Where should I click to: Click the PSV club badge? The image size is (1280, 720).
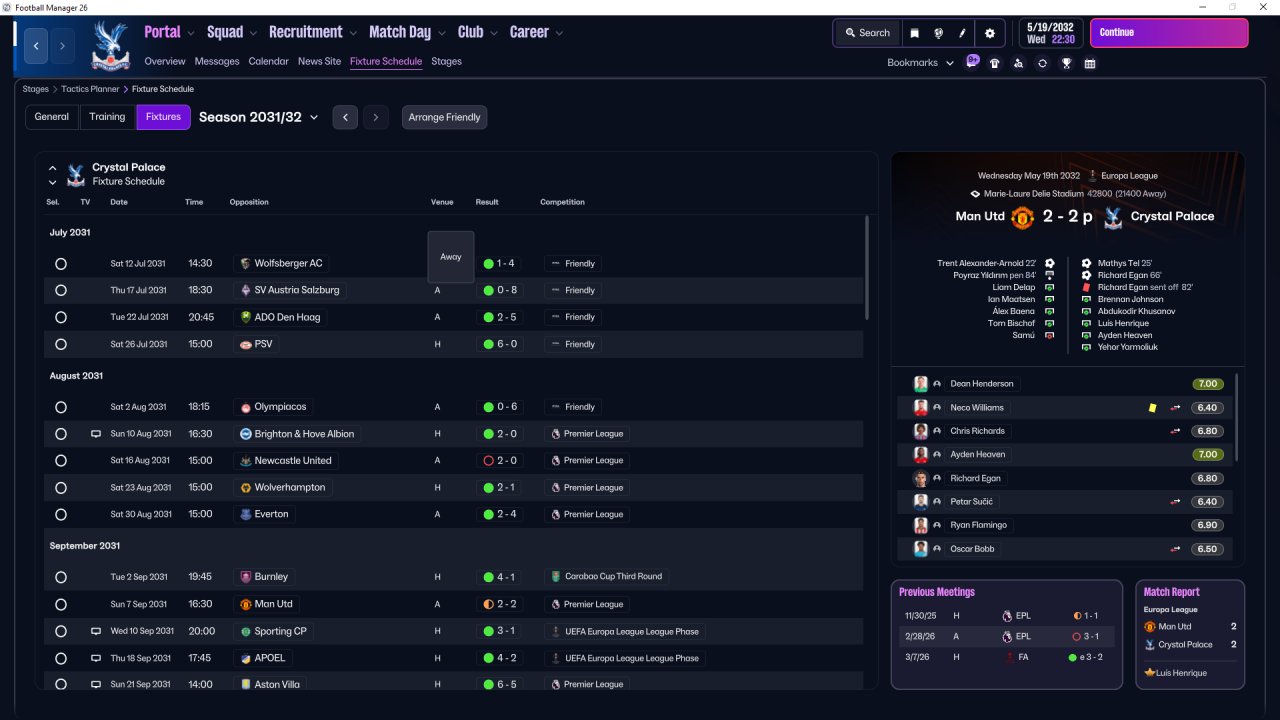point(245,344)
